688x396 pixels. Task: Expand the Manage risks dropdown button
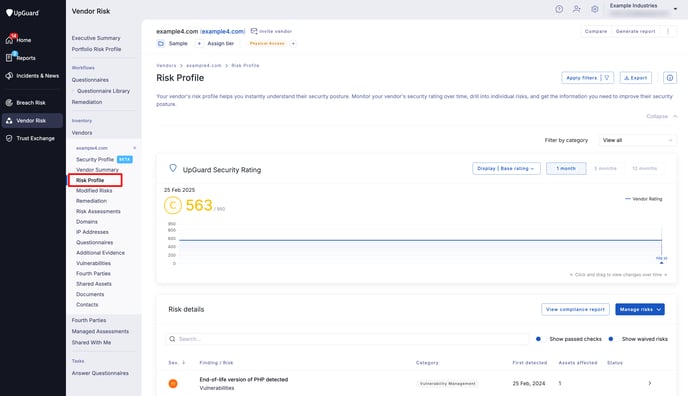[x=640, y=309]
